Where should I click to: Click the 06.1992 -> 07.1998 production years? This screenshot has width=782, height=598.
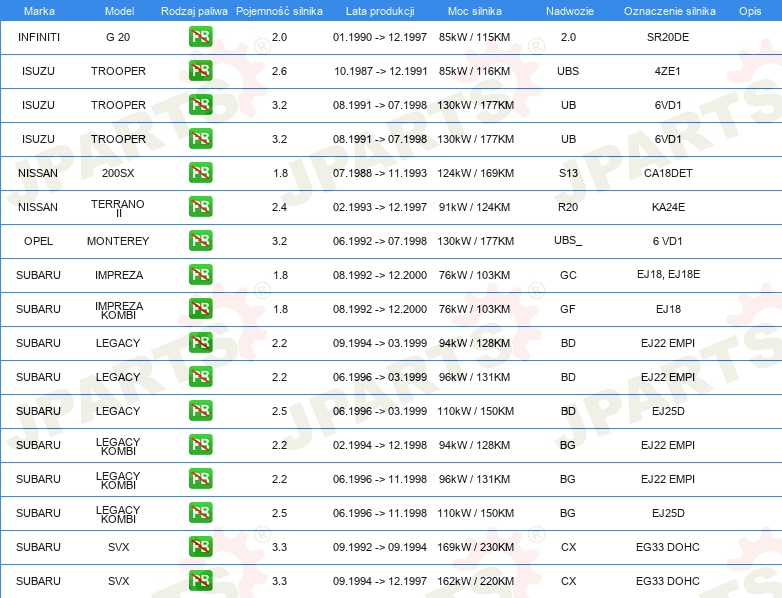[x=380, y=241]
